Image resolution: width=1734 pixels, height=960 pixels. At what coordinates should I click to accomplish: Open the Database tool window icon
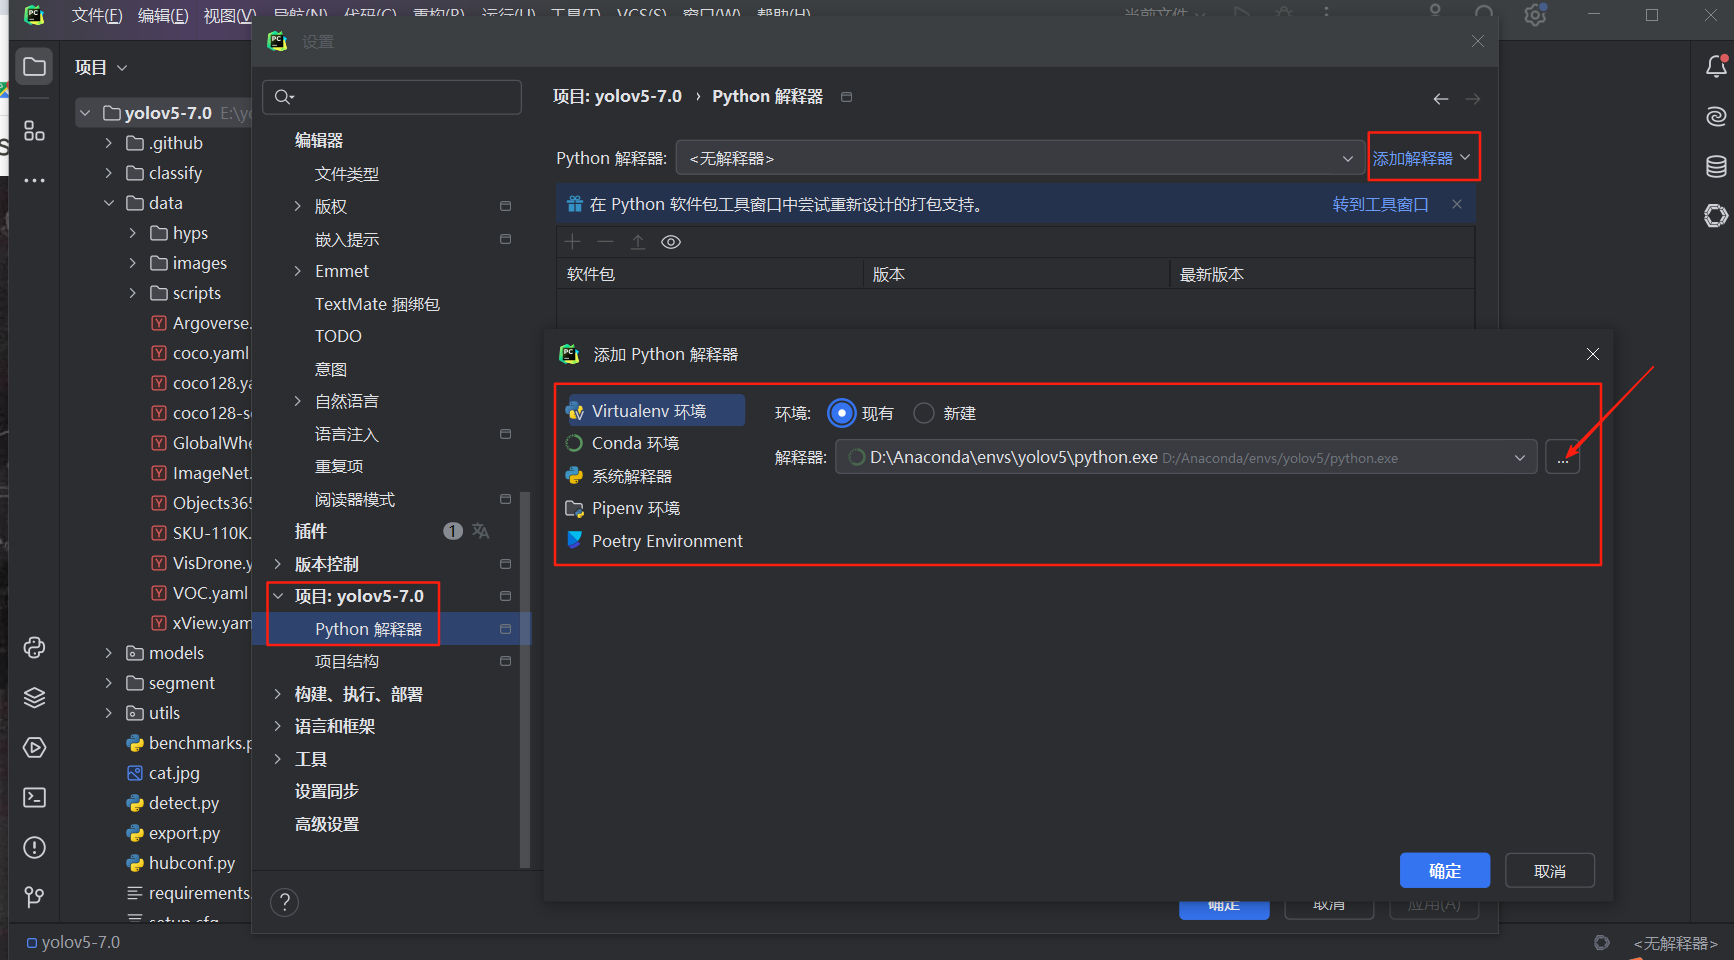click(1716, 166)
